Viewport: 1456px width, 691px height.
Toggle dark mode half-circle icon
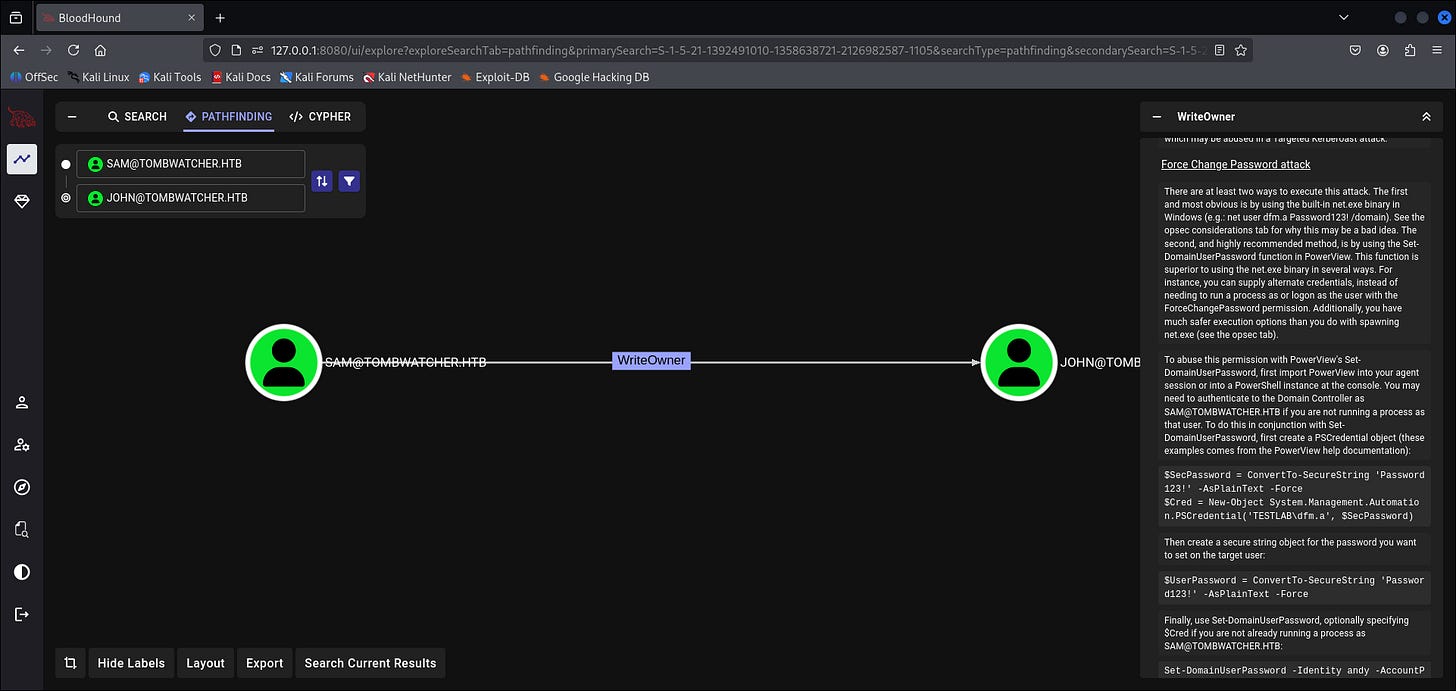(x=22, y=572)
